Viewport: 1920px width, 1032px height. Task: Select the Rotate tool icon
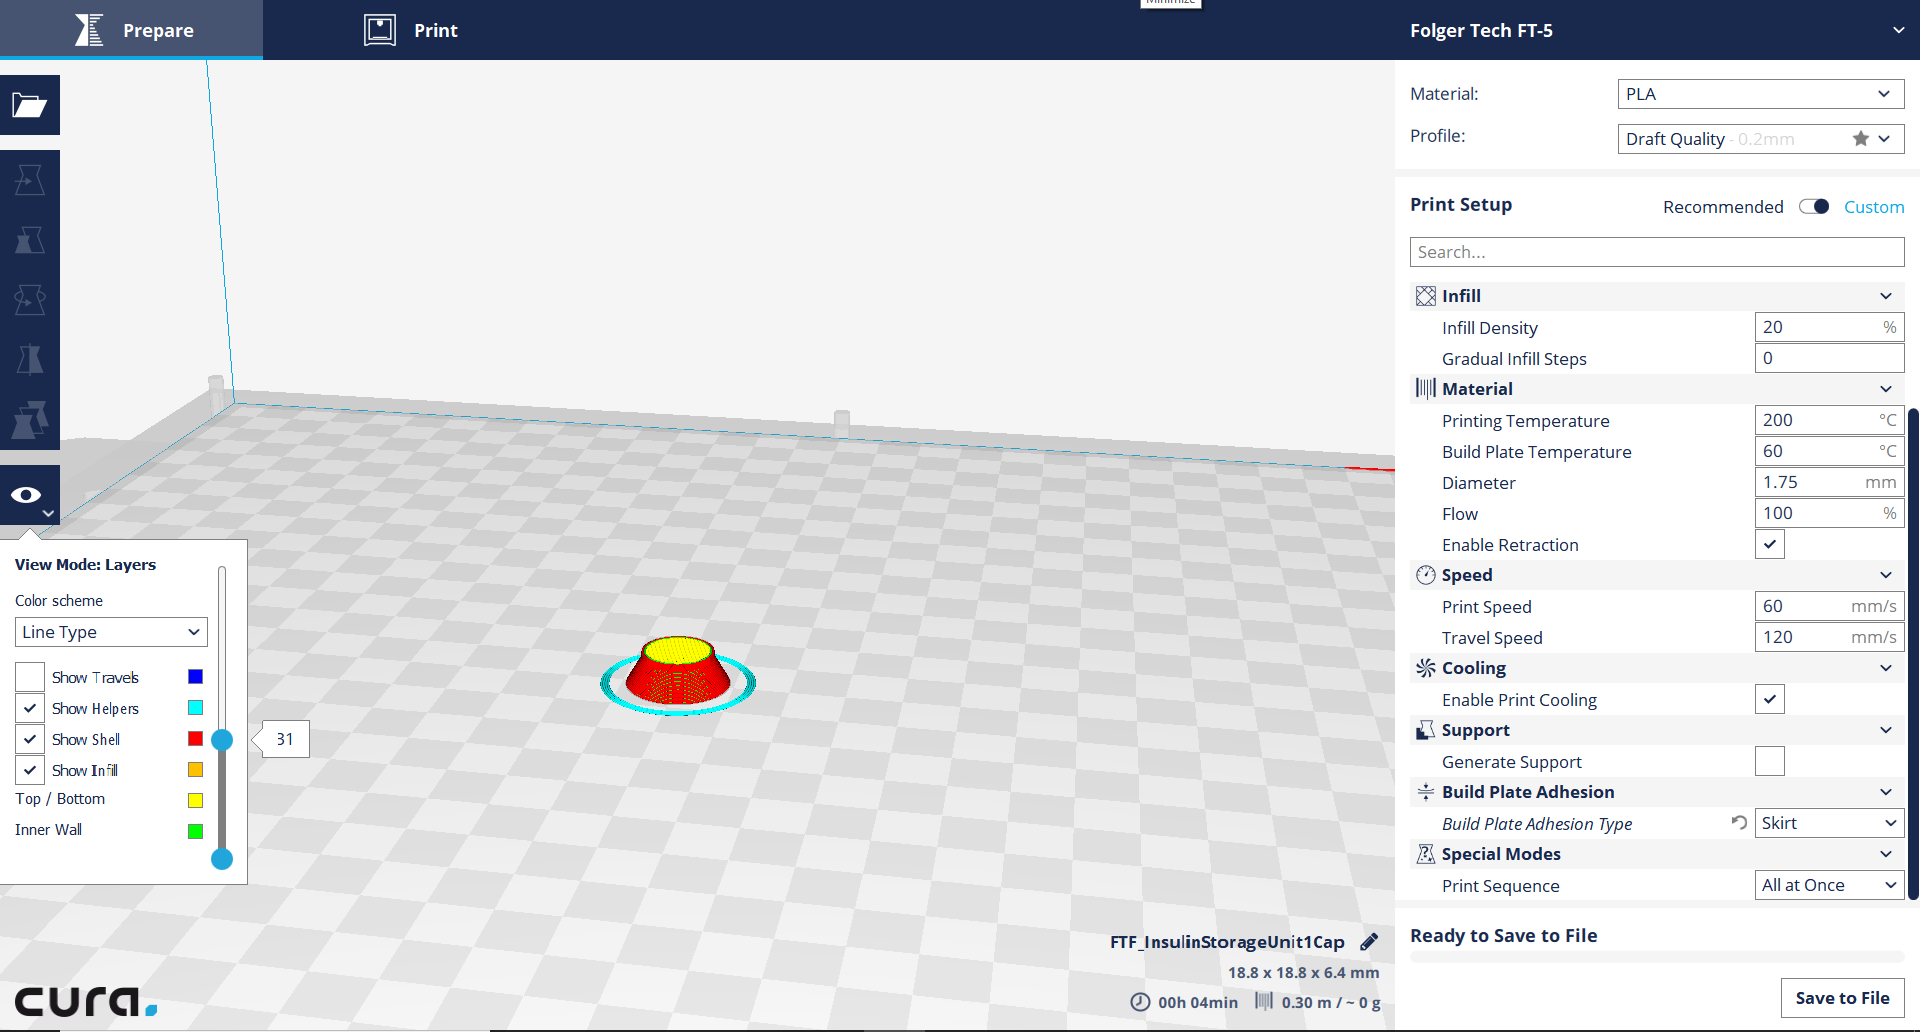coord(30,300)
